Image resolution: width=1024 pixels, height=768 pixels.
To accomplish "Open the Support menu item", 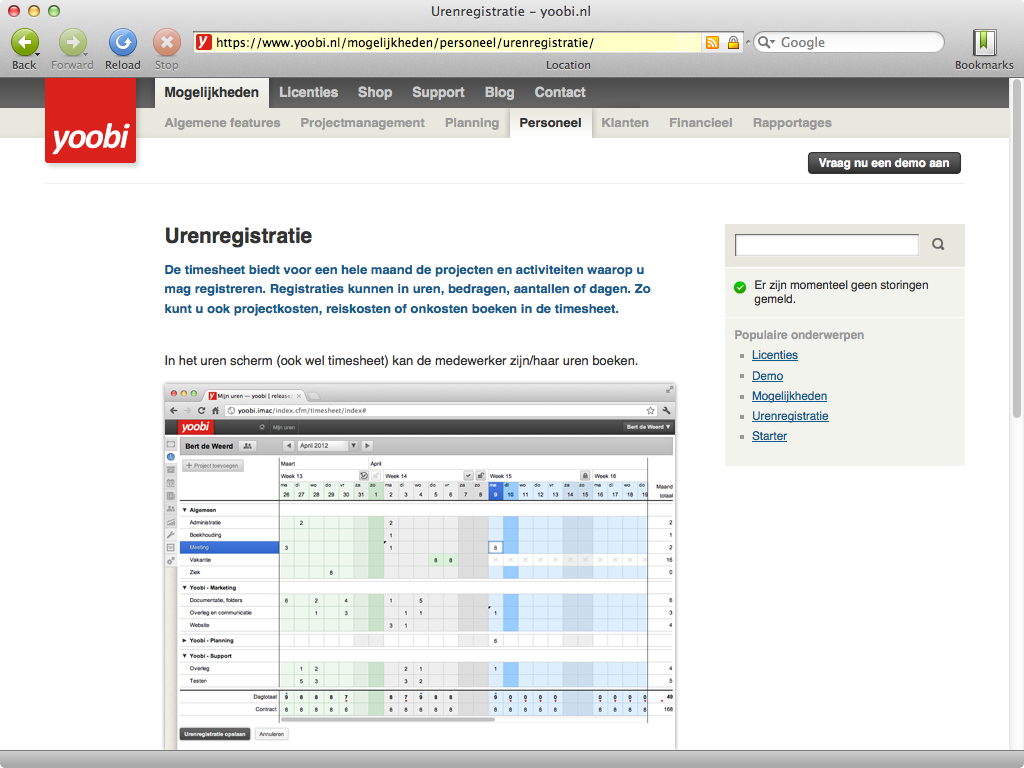I will click(438, 93).
